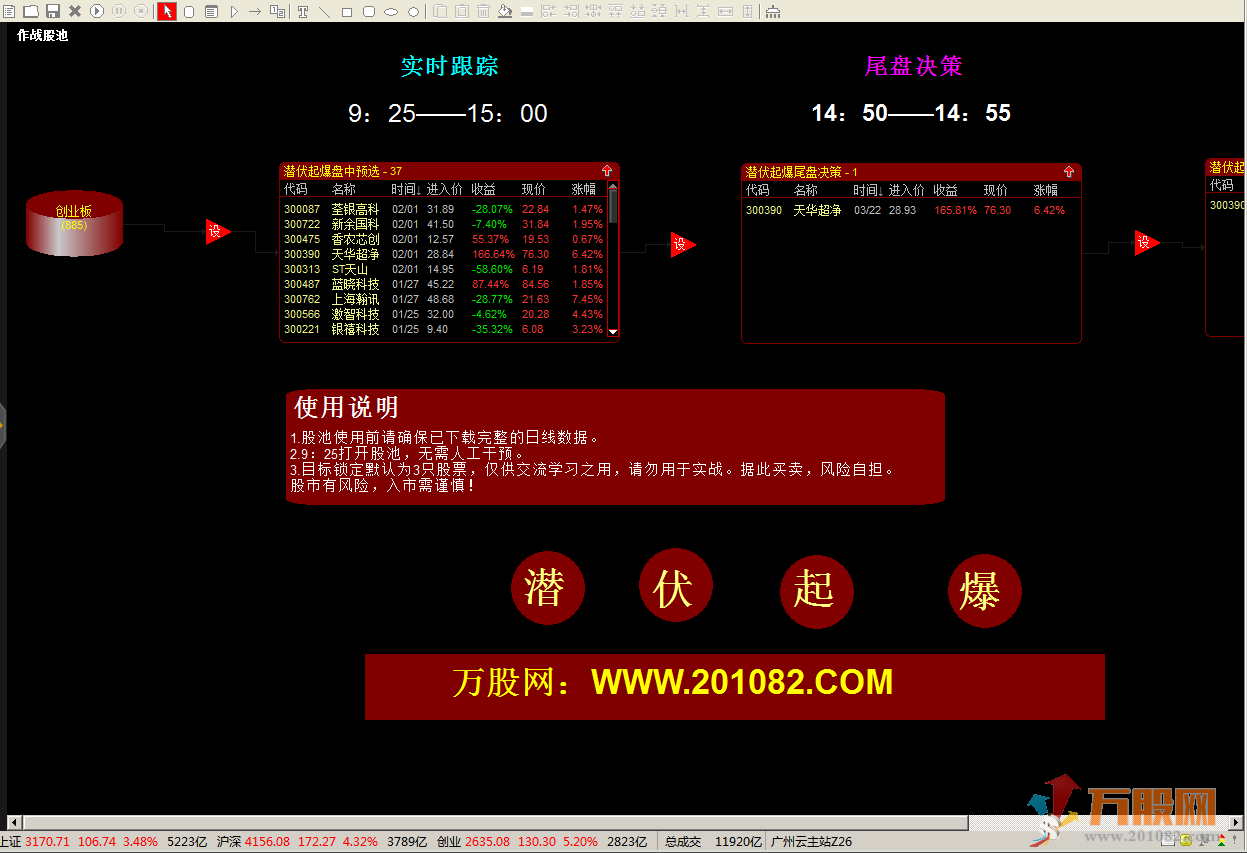Click the align vertical centers icon

click(659, 11)
